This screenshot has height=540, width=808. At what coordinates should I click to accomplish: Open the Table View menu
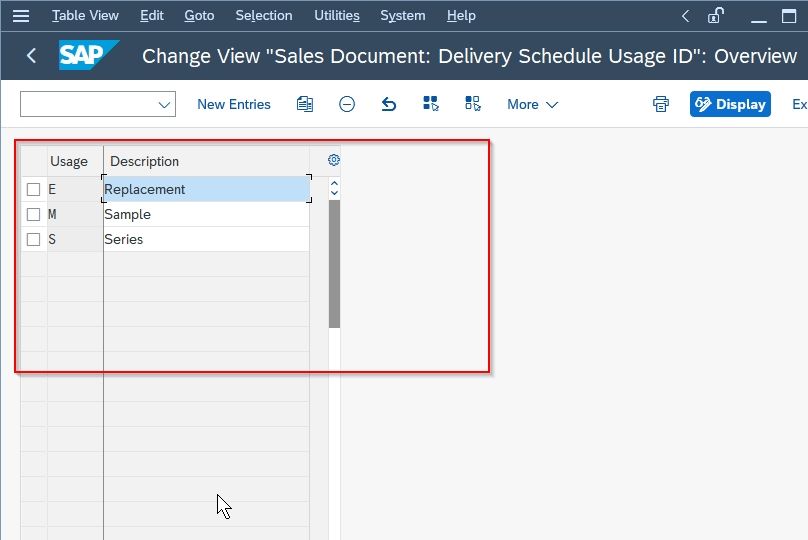(85, 16)
